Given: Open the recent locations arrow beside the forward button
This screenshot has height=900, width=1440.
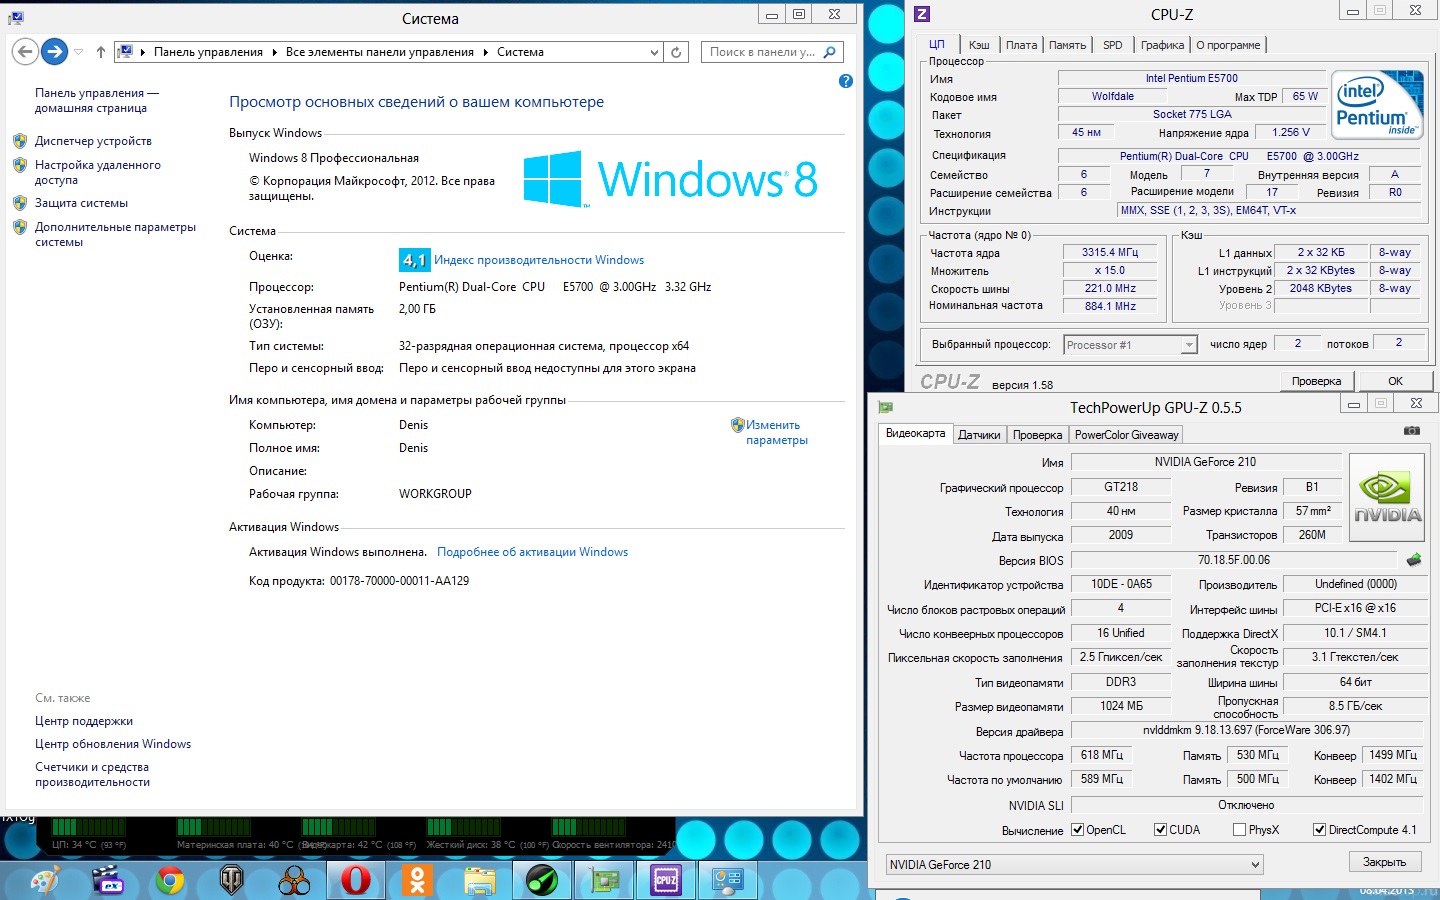Looking at the screenshot, I should coord(79,52).
